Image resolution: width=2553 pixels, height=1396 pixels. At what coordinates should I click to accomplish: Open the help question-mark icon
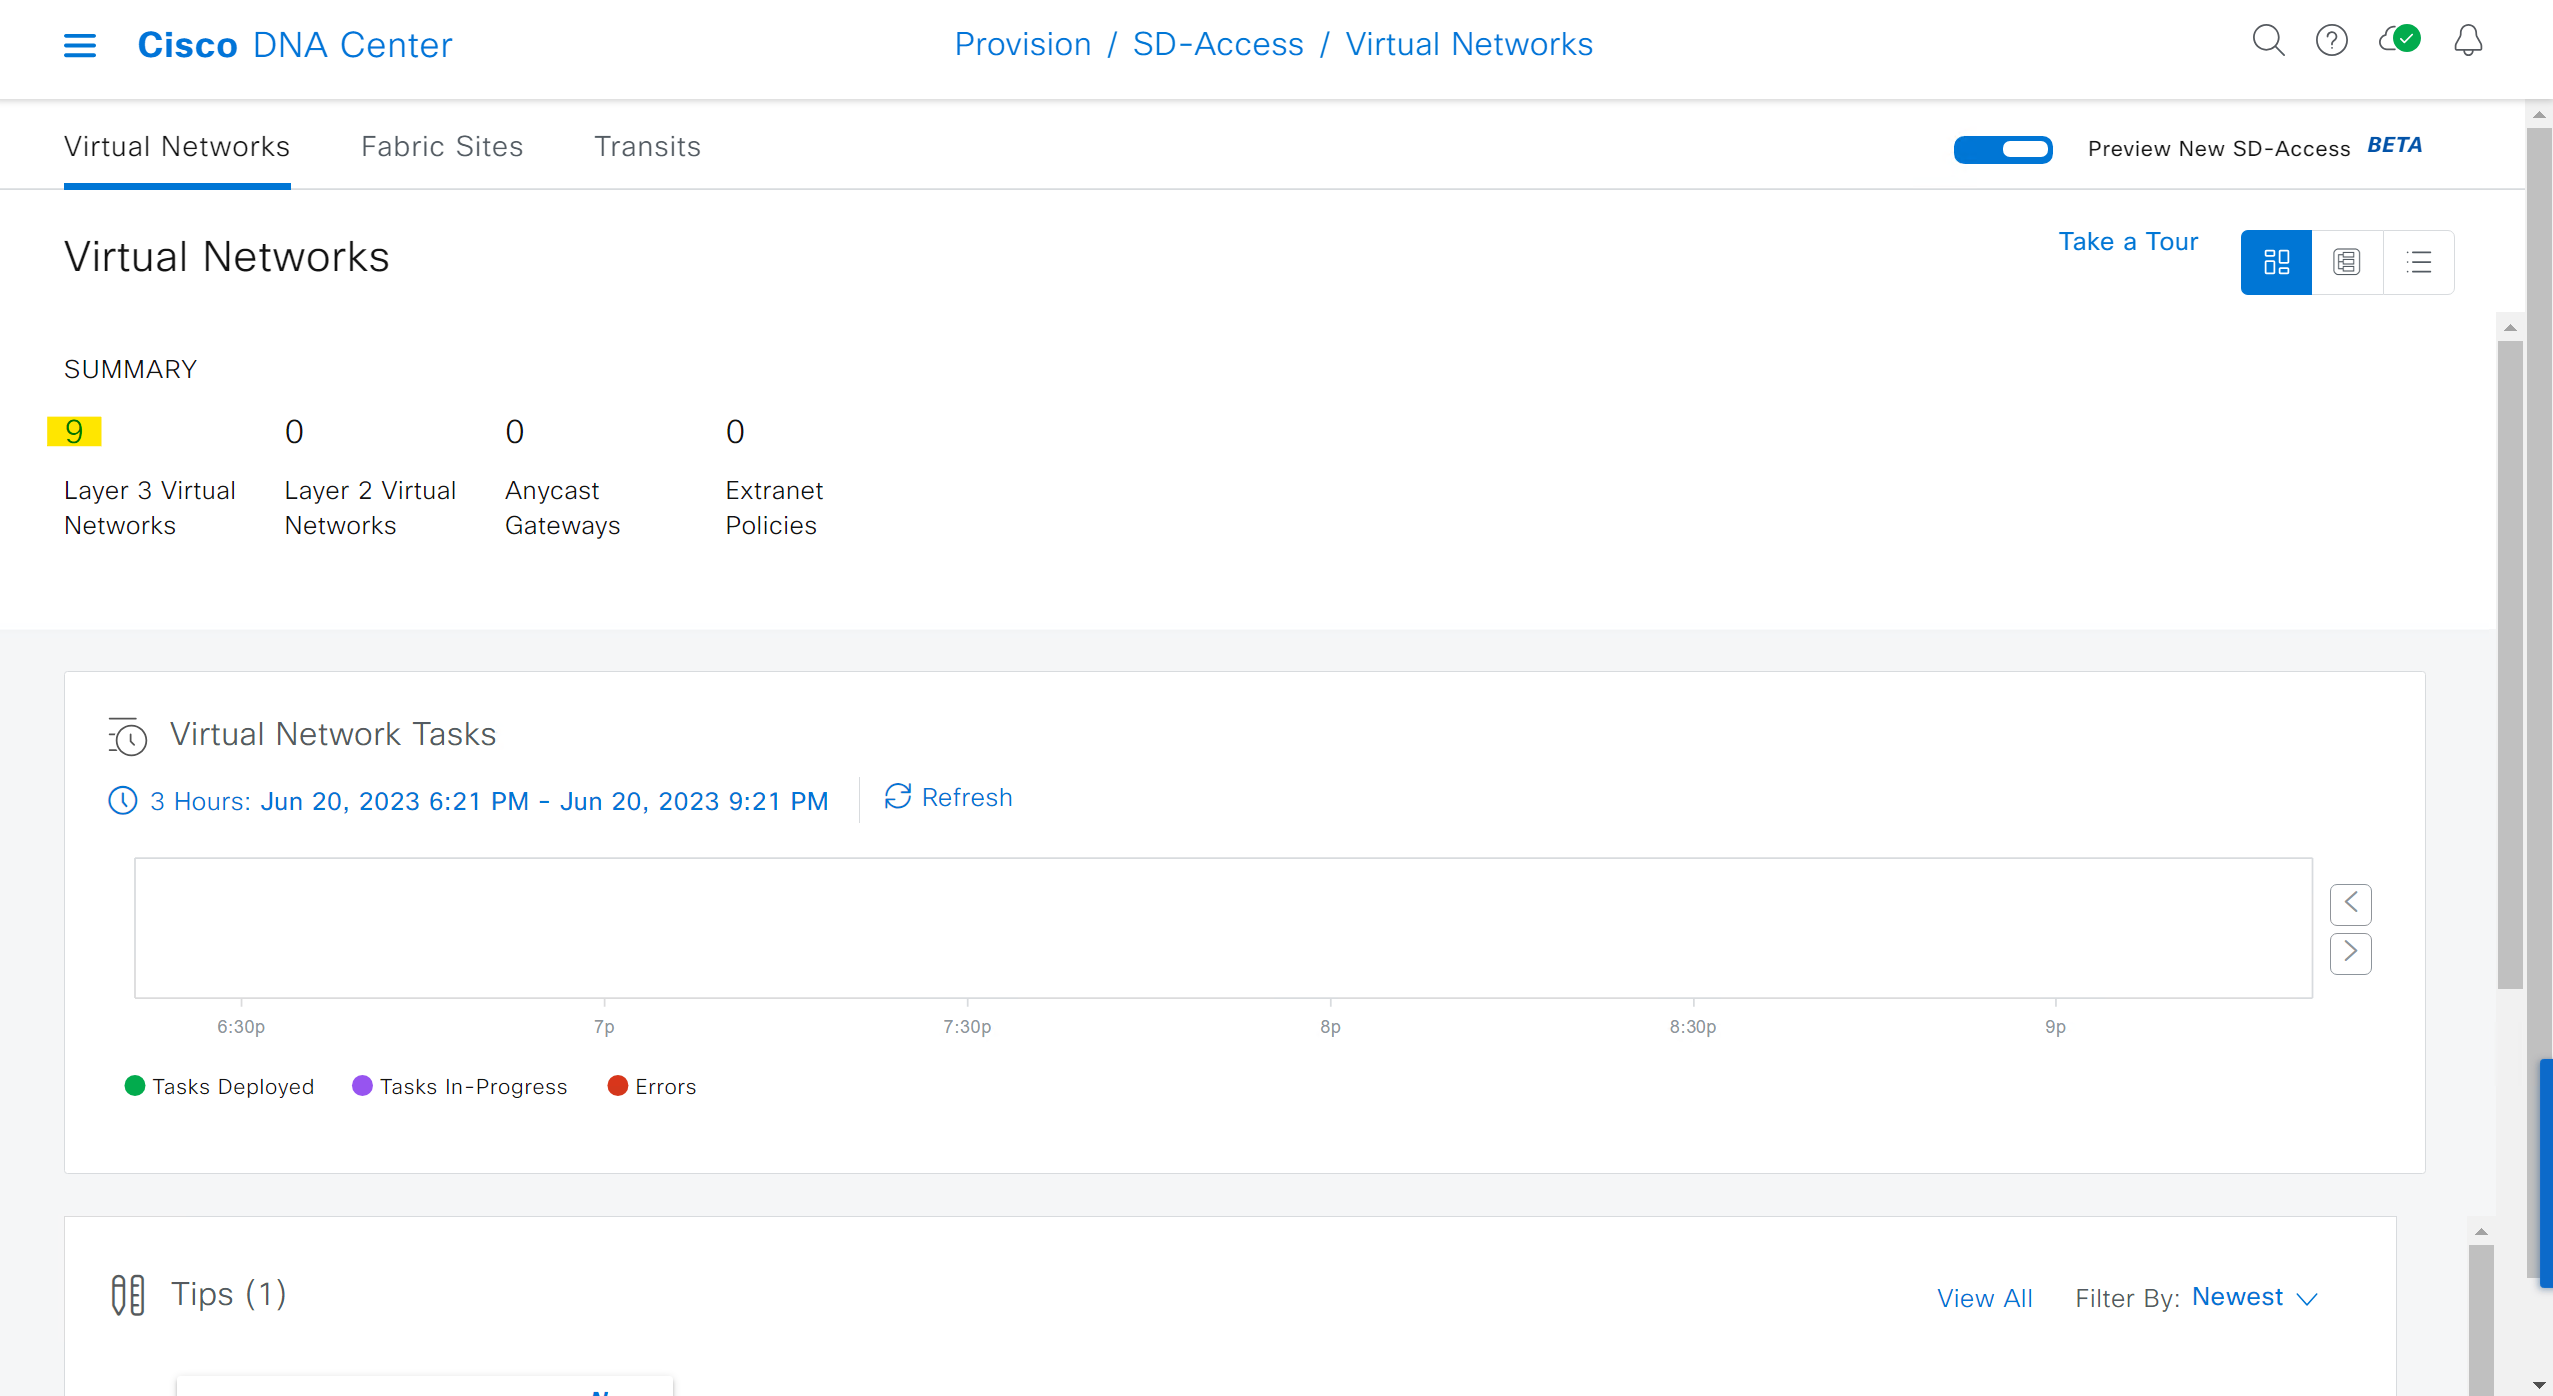(2332, 41)
